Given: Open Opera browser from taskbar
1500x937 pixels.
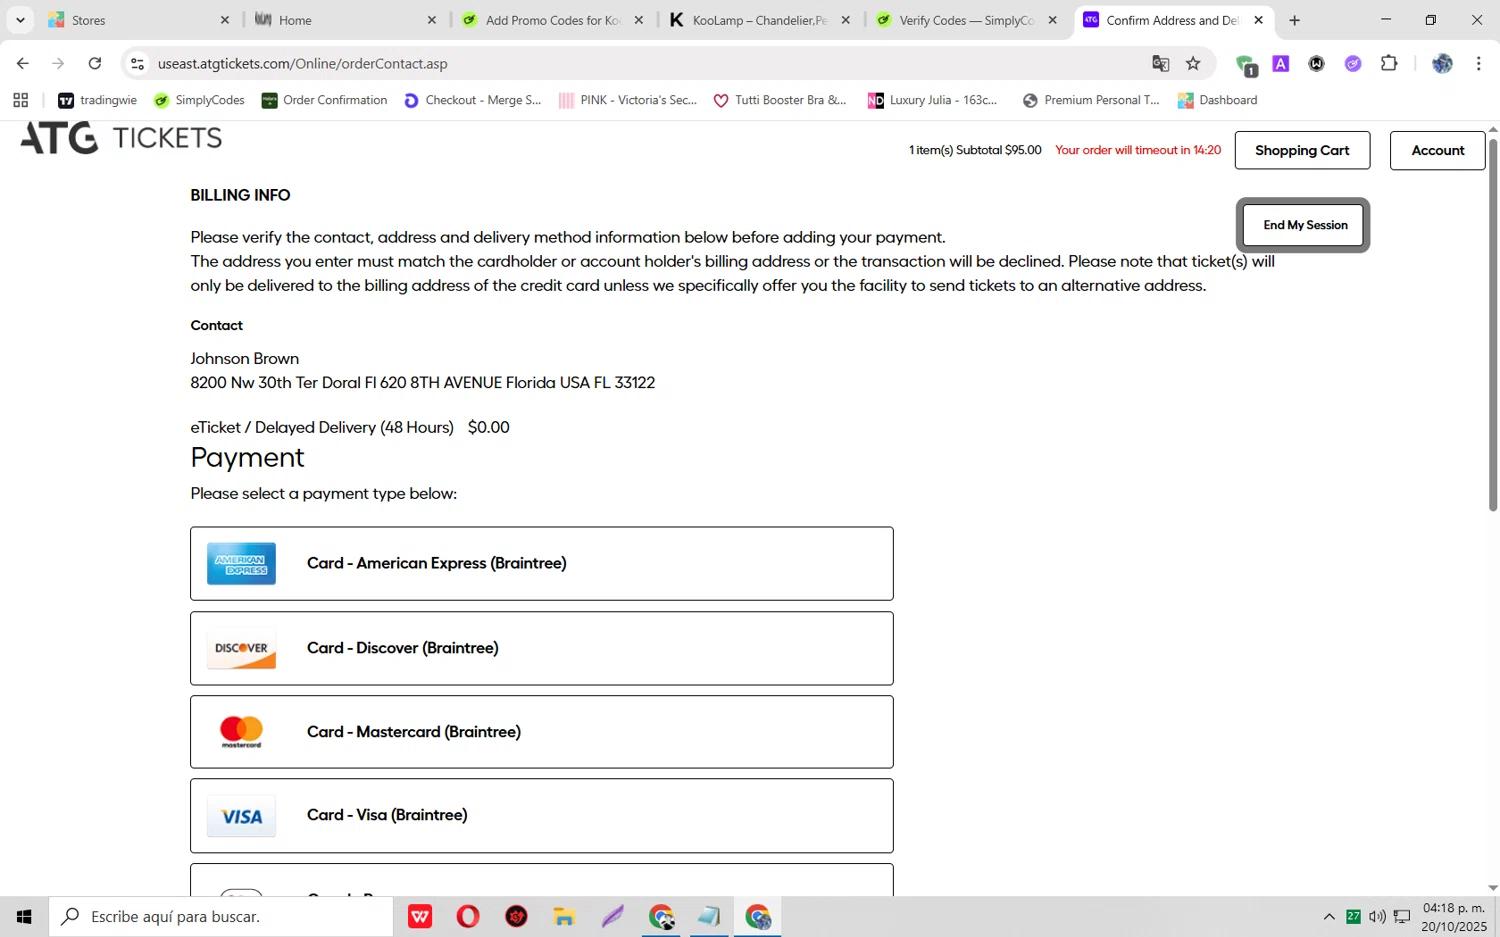Looking at the screenshot, I should point(467,916).
